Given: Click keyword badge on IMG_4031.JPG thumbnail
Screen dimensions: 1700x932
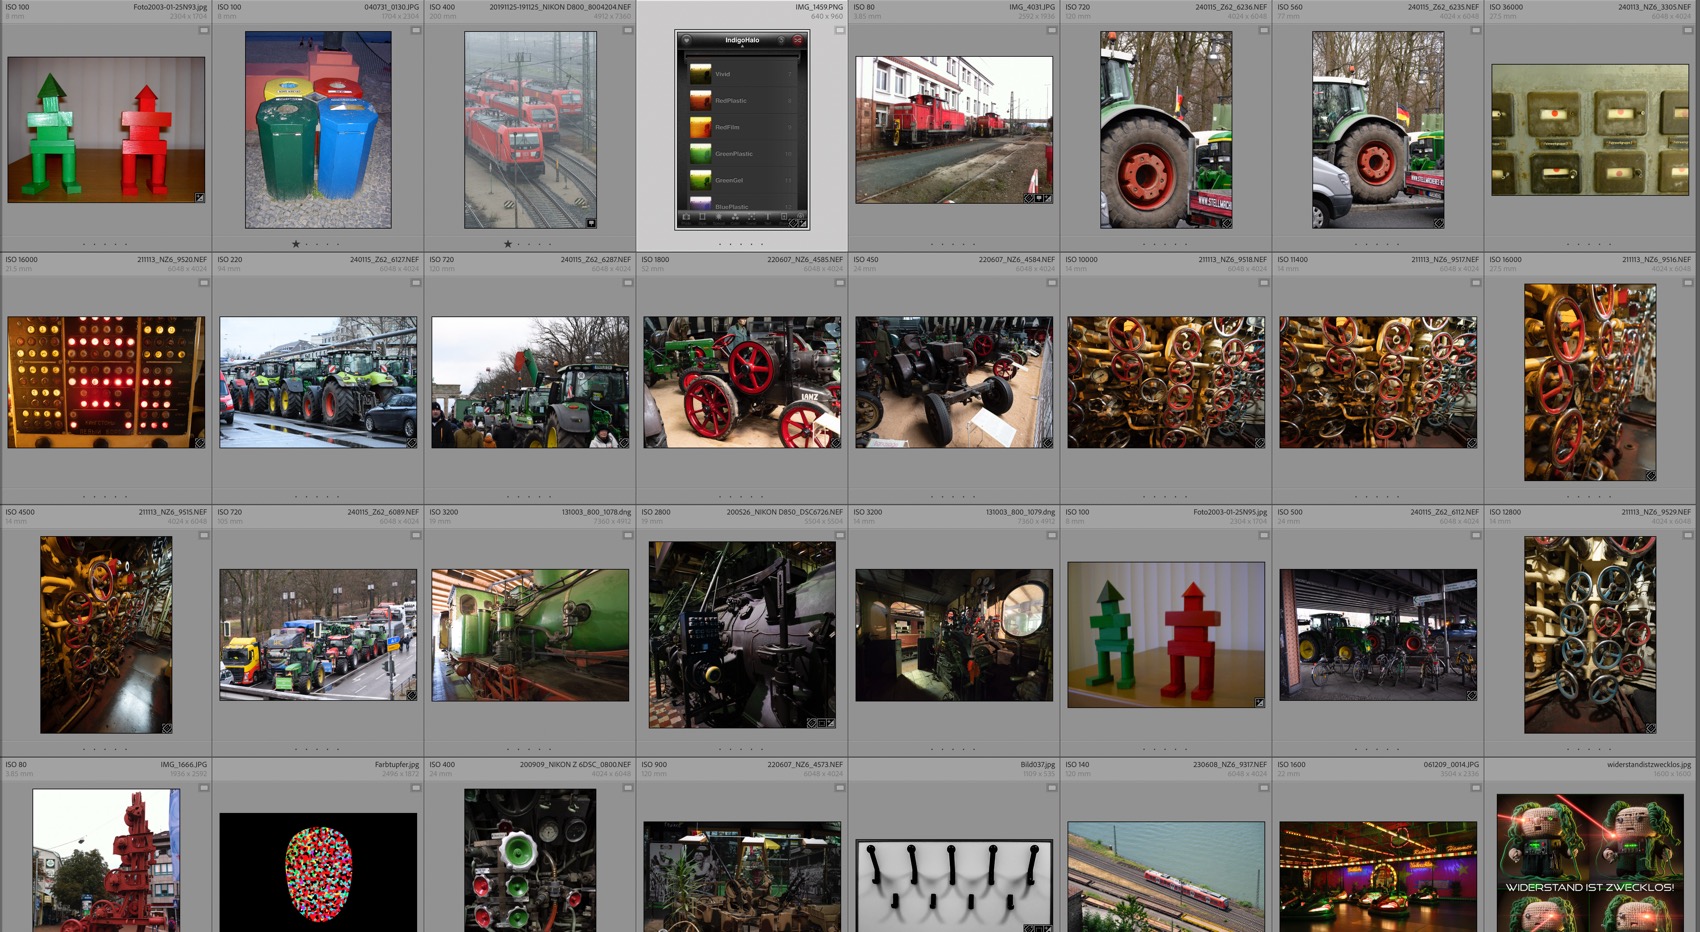Looking at the screenshot, I should point(1028,198).
